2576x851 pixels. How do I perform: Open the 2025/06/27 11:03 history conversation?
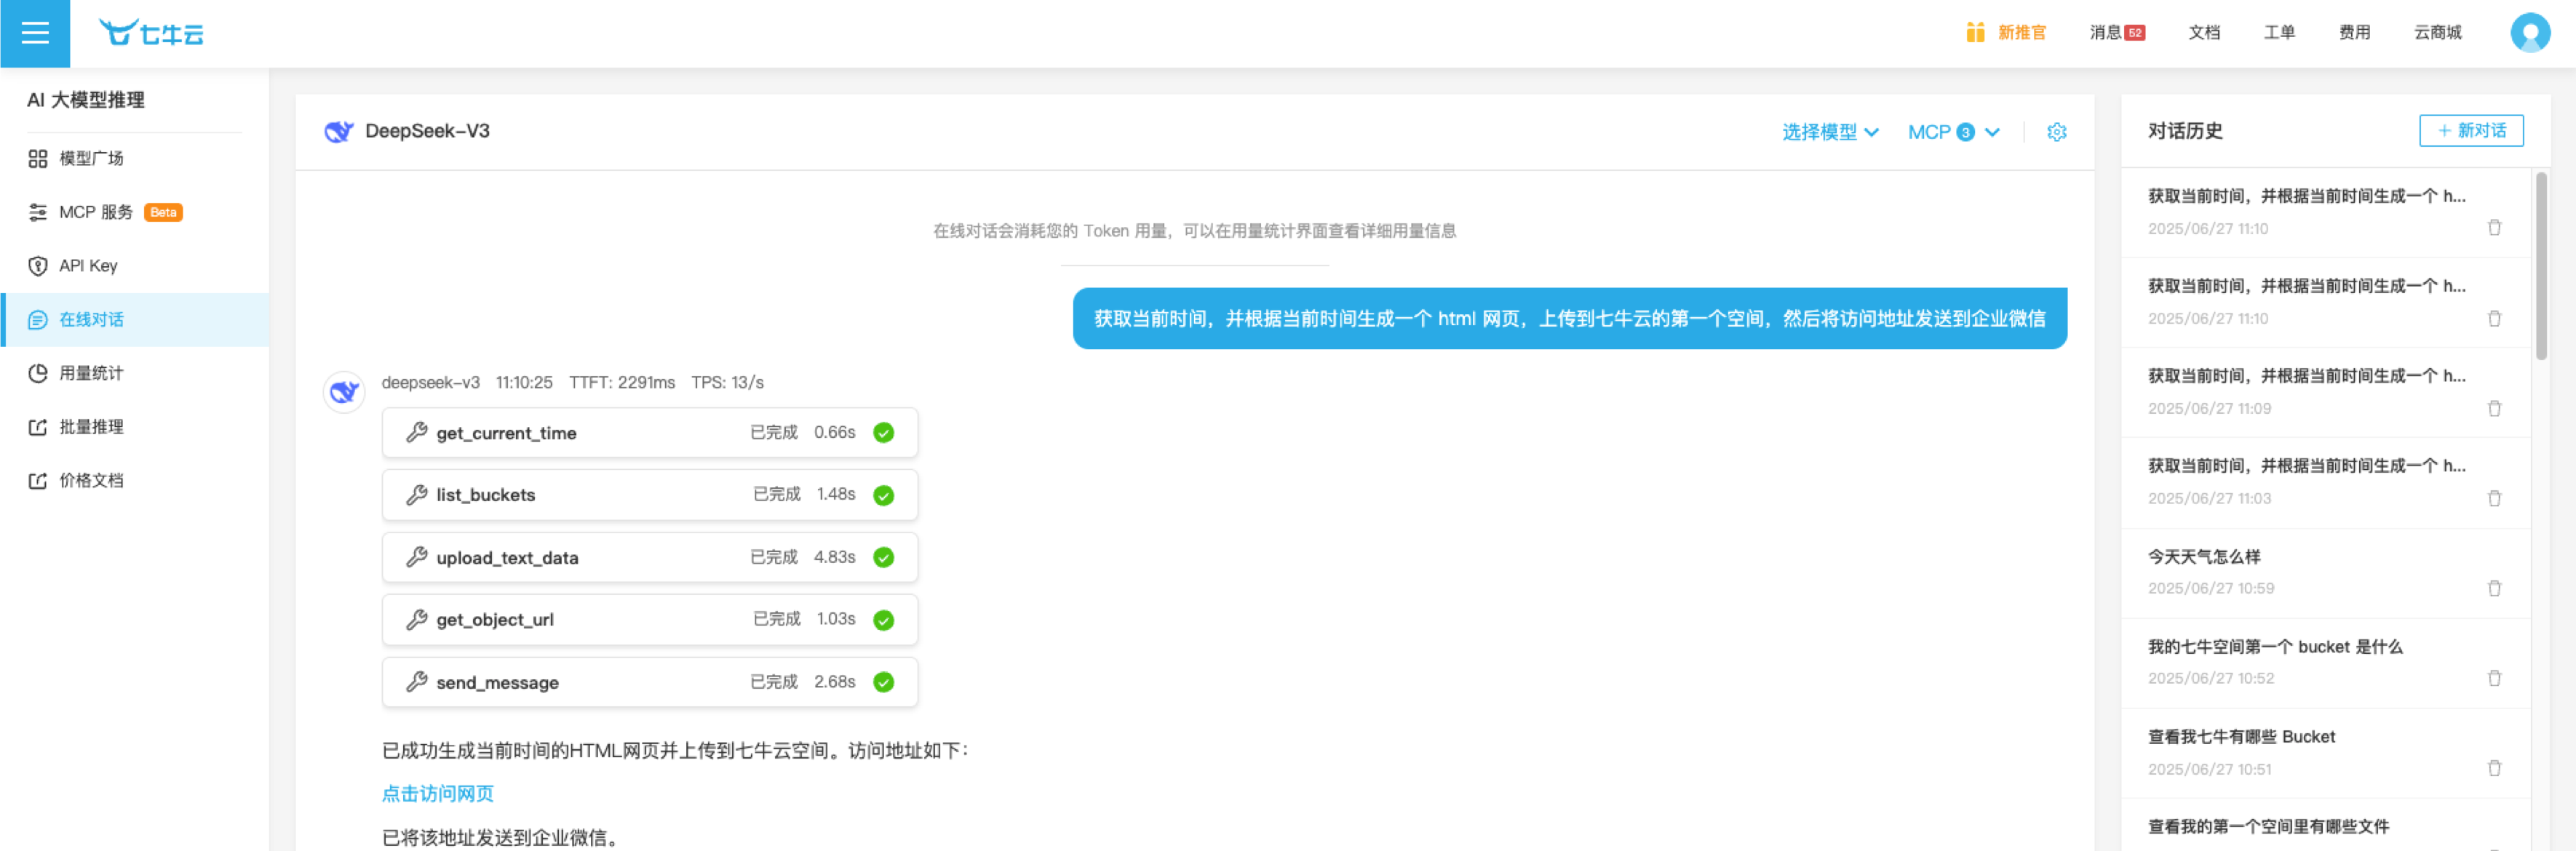(2326, 483)
